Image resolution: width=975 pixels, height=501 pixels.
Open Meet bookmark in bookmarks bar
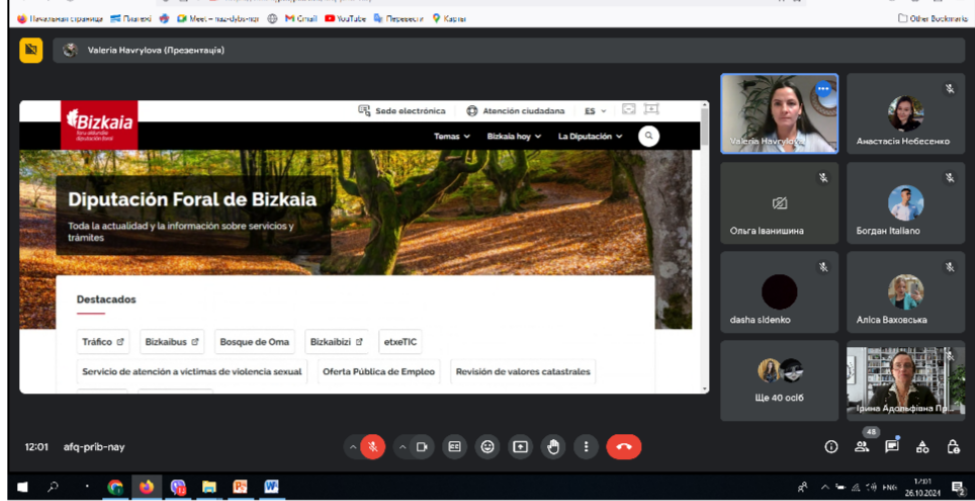point(218,19)
